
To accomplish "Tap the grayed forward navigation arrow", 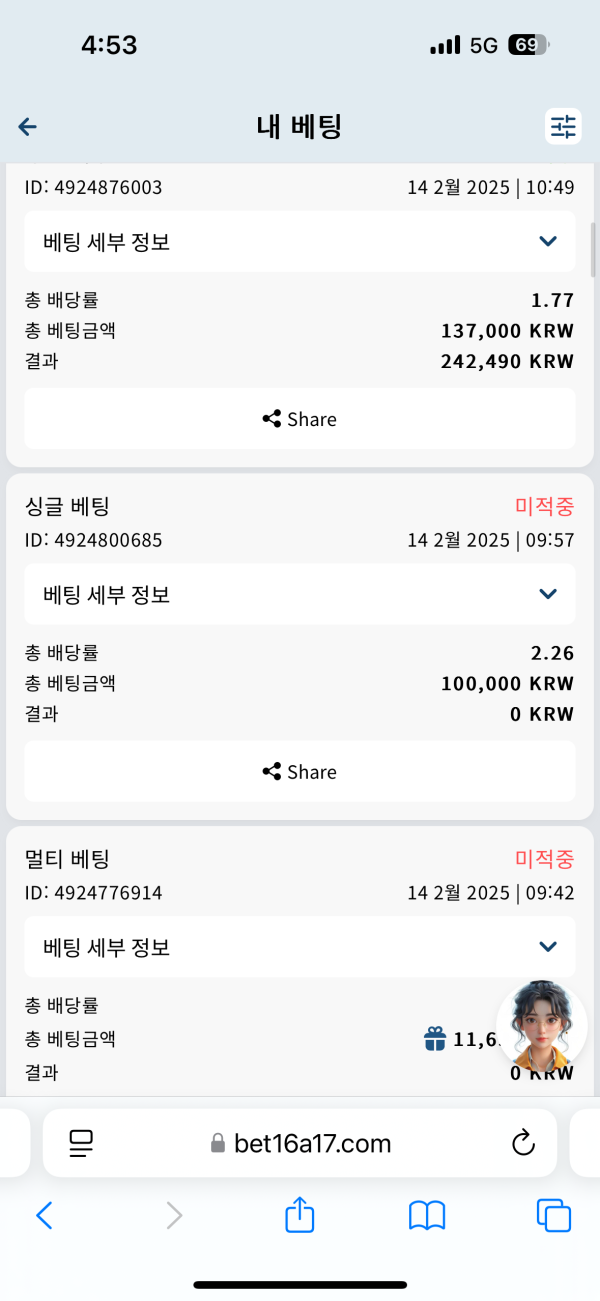I will tap(174, 1216).
